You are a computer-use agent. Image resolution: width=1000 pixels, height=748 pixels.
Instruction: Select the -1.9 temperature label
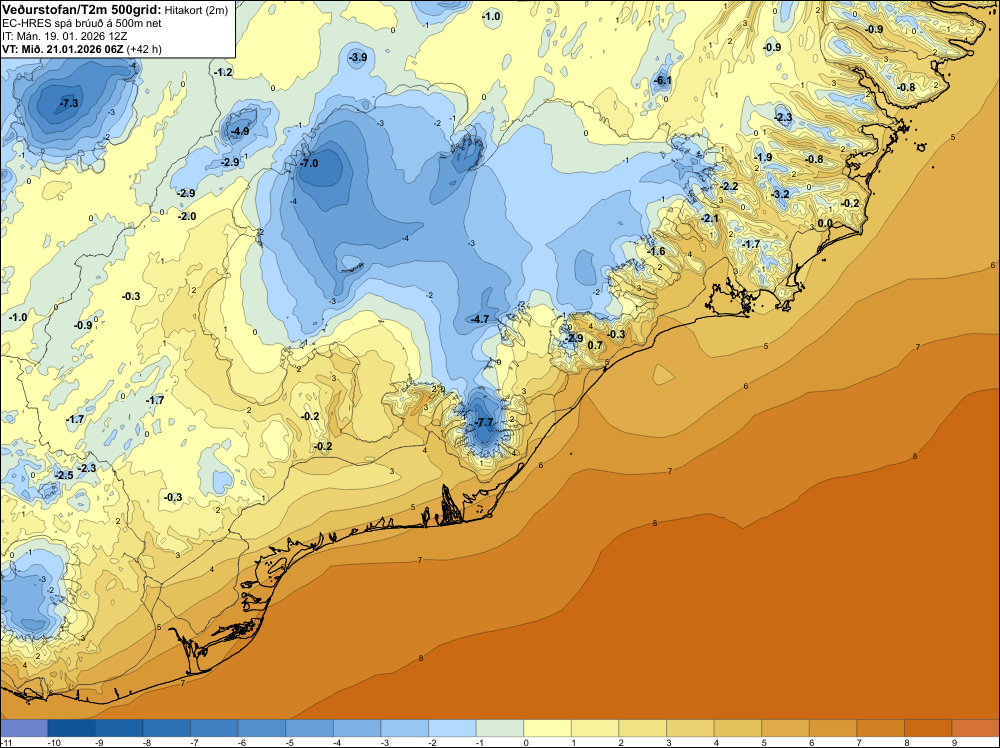pos(763,157)
